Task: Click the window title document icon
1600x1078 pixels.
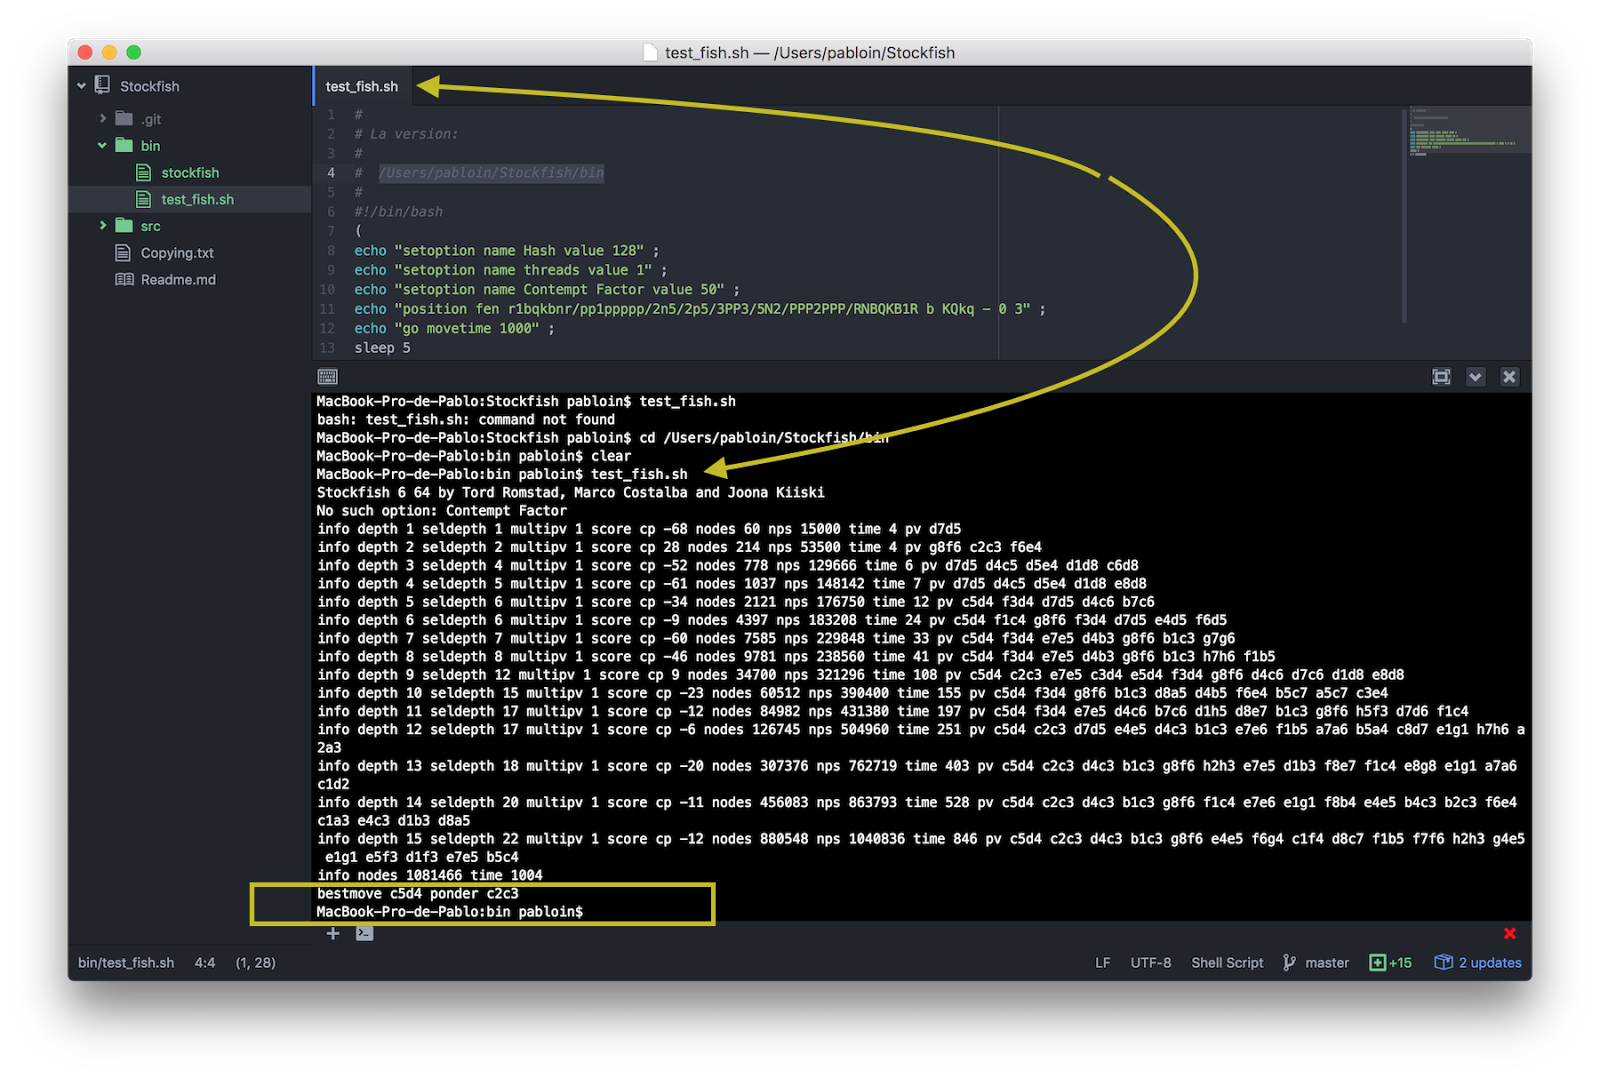Action: click(650, 52)
